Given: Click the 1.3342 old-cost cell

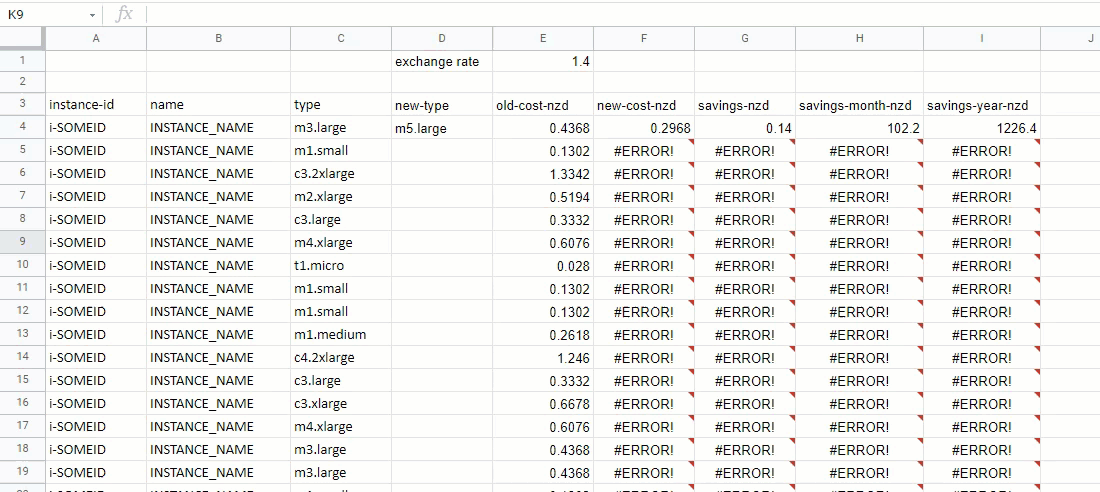Looking at the screenshot, I should pyautogui.click(x=543, y=174).
